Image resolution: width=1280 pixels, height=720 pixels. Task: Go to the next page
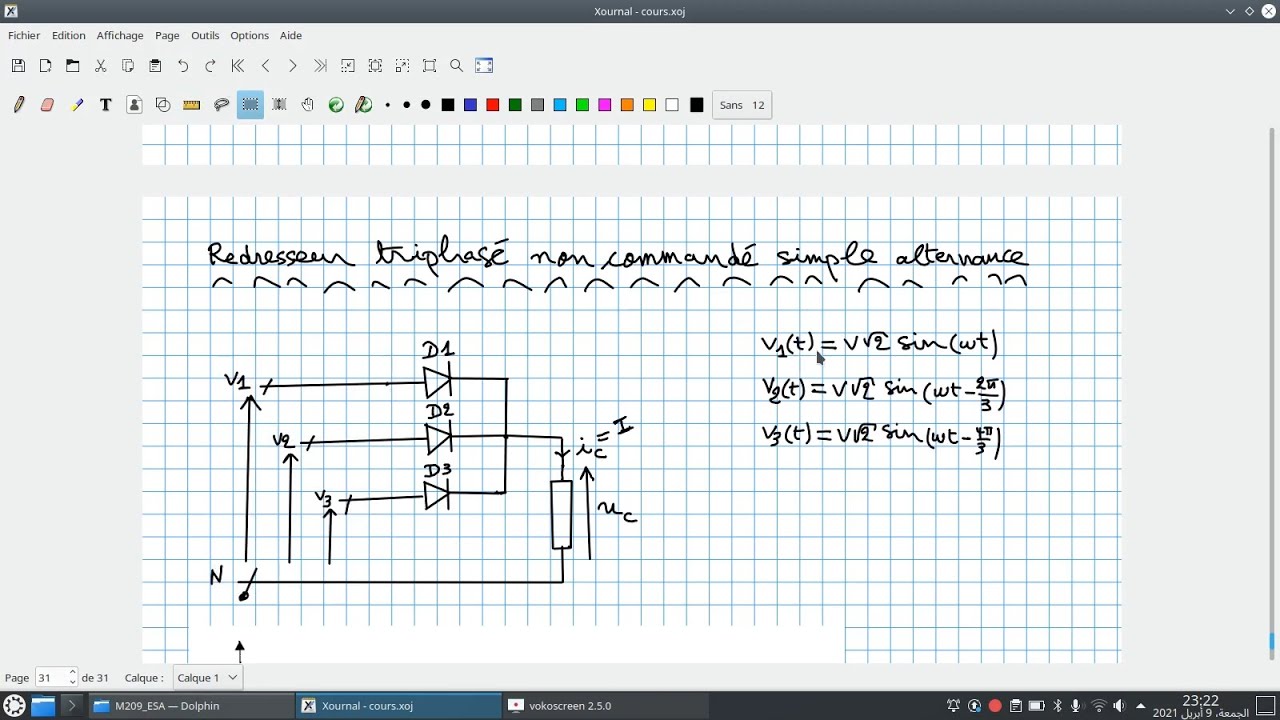click(292, 66)
